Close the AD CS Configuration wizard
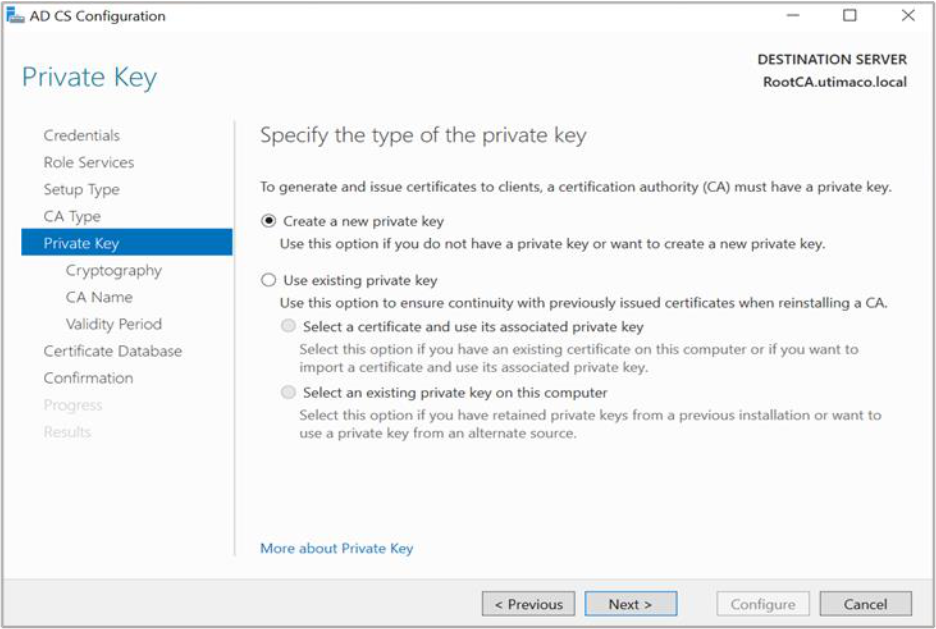 [908, 16]
